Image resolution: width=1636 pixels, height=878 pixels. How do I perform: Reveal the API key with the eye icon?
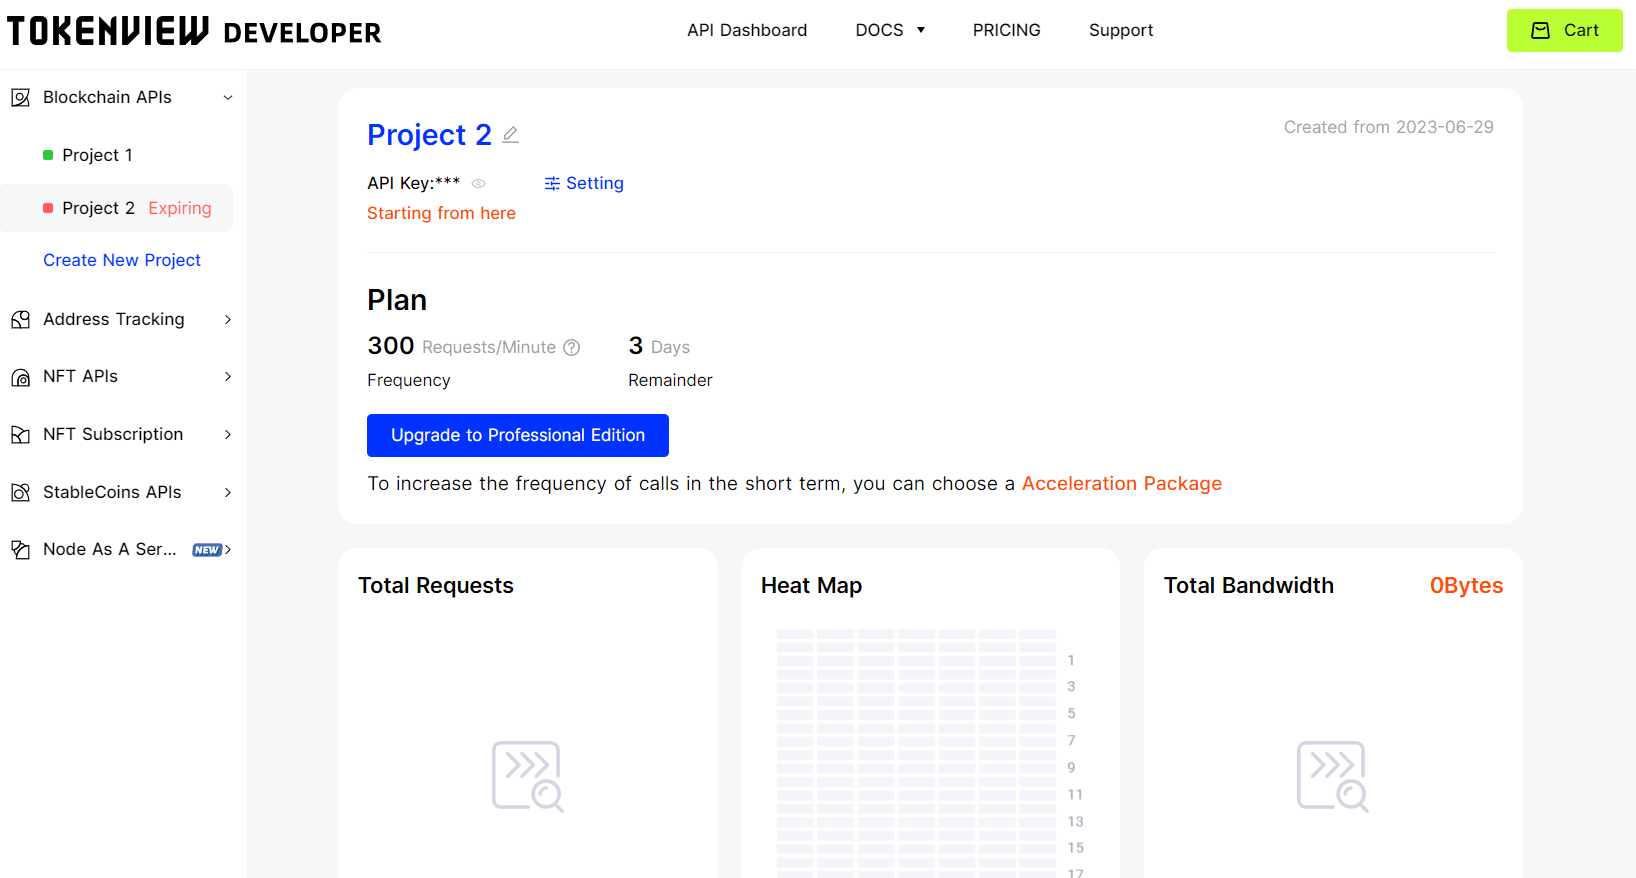(x=478, y=183)
